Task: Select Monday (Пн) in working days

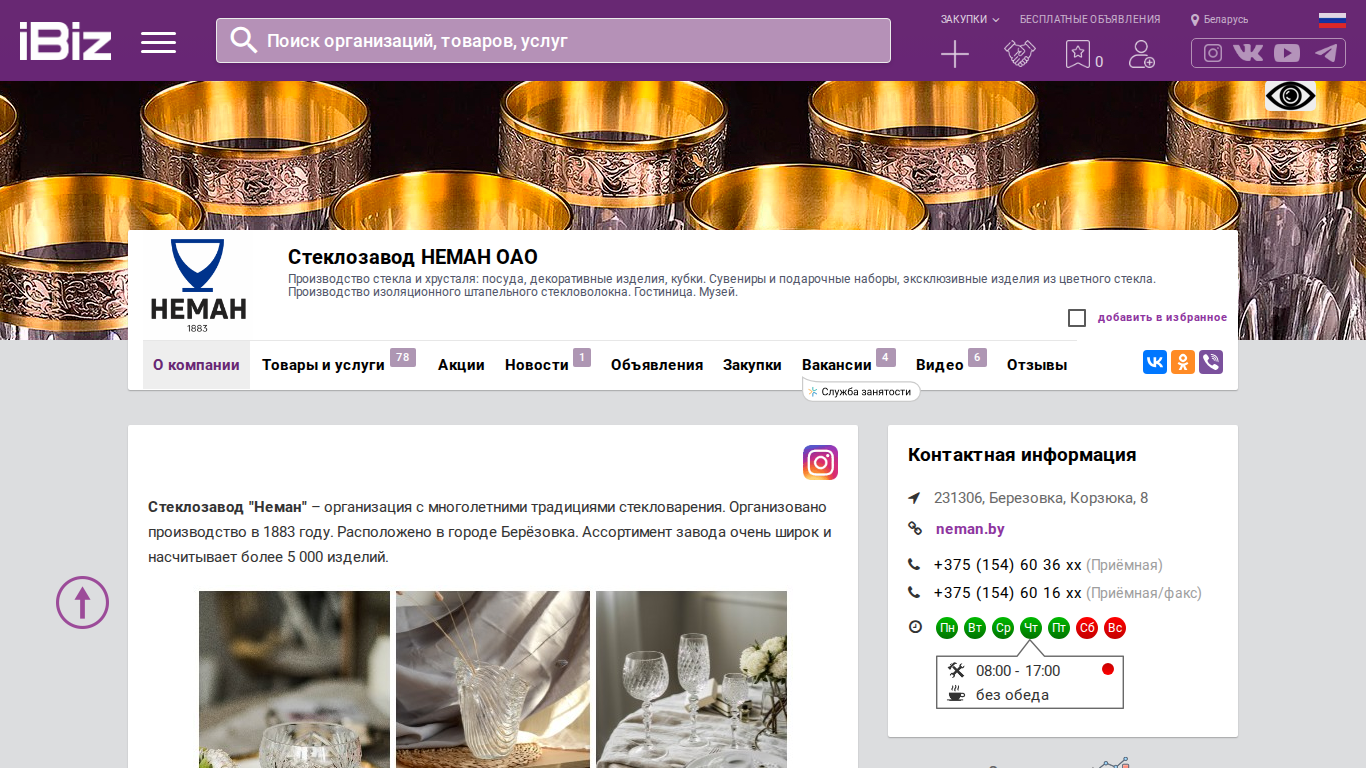Action: (x=947, y=628)
